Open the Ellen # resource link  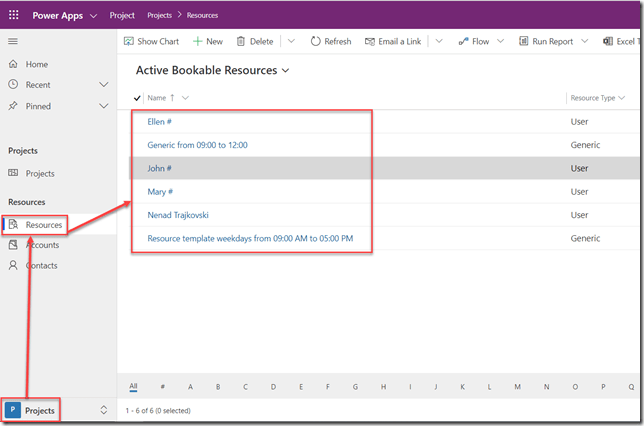pos(160,122)
